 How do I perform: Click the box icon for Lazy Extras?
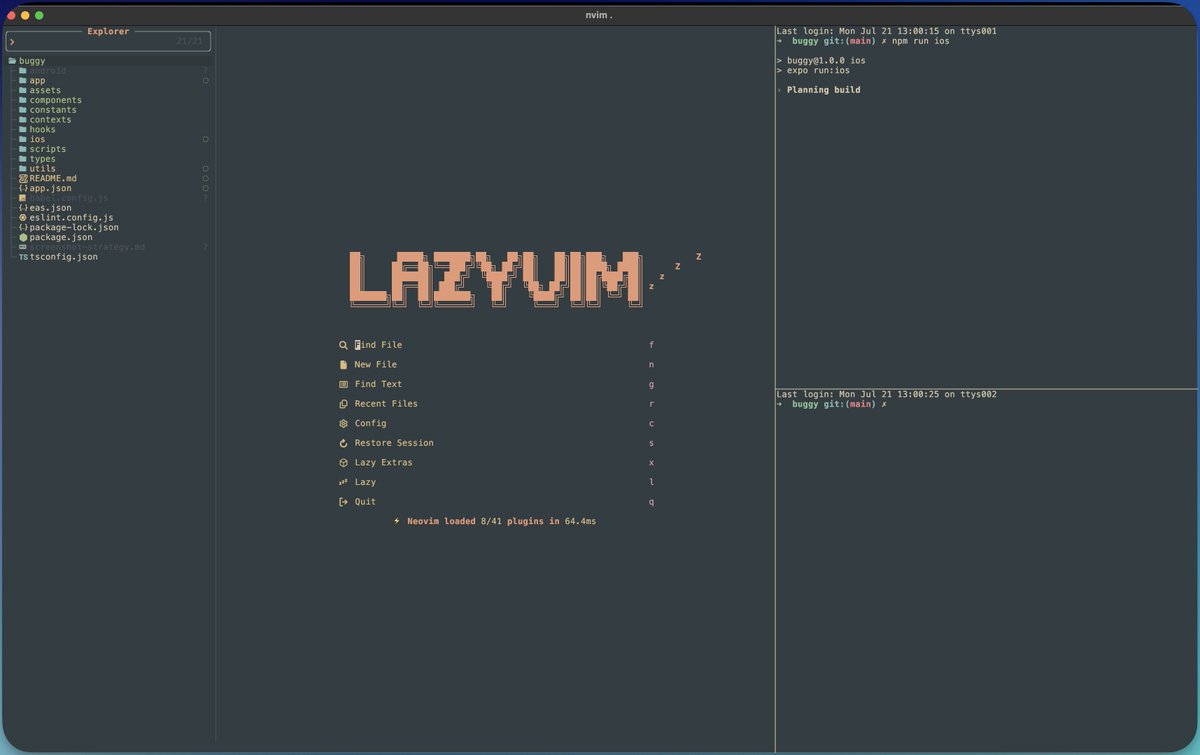click(x=343, y=463)
